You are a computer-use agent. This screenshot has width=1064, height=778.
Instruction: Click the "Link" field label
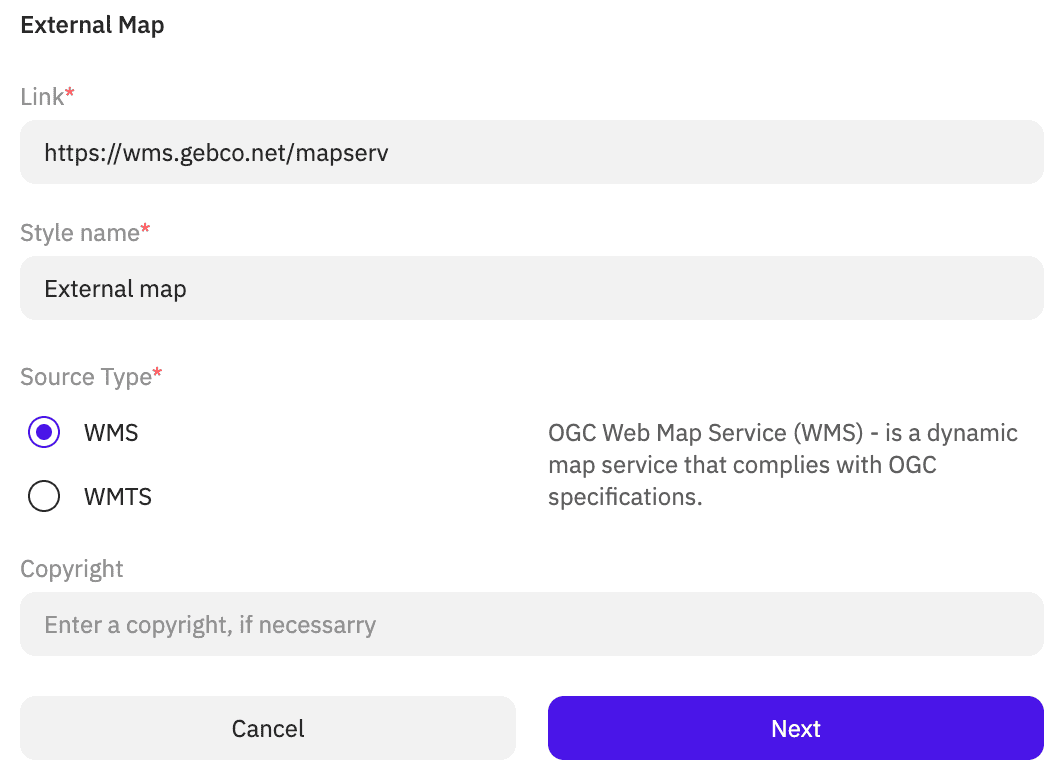(42, 97)
